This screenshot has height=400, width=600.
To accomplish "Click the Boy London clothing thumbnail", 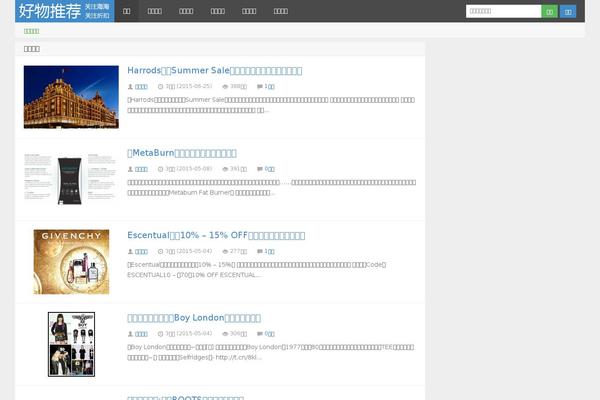I will tap(71, 344).
